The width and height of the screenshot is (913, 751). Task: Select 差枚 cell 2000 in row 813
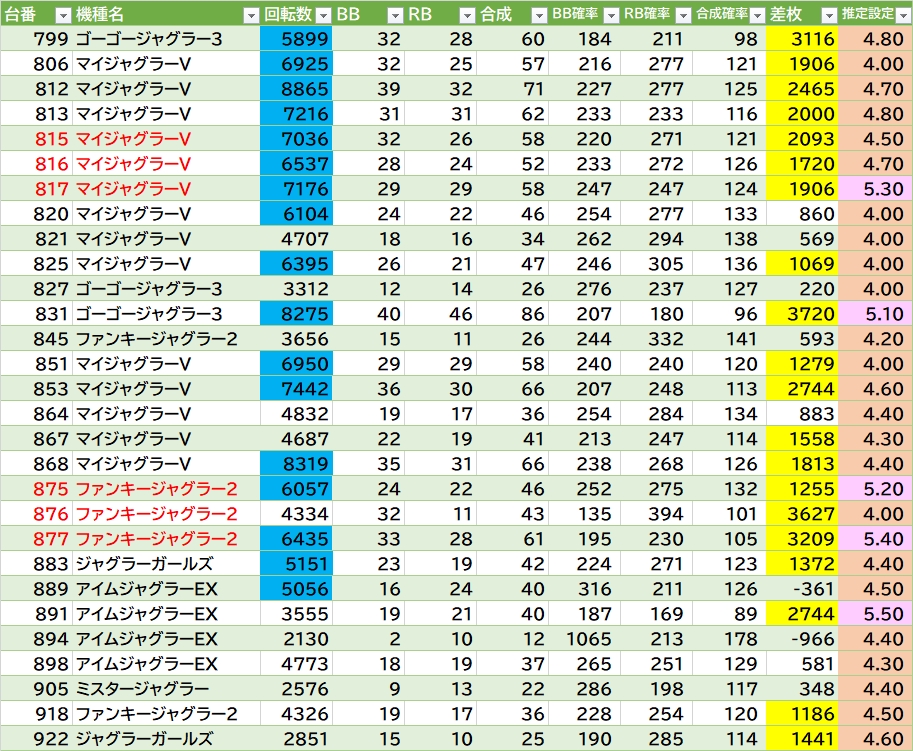click(802, 114)
